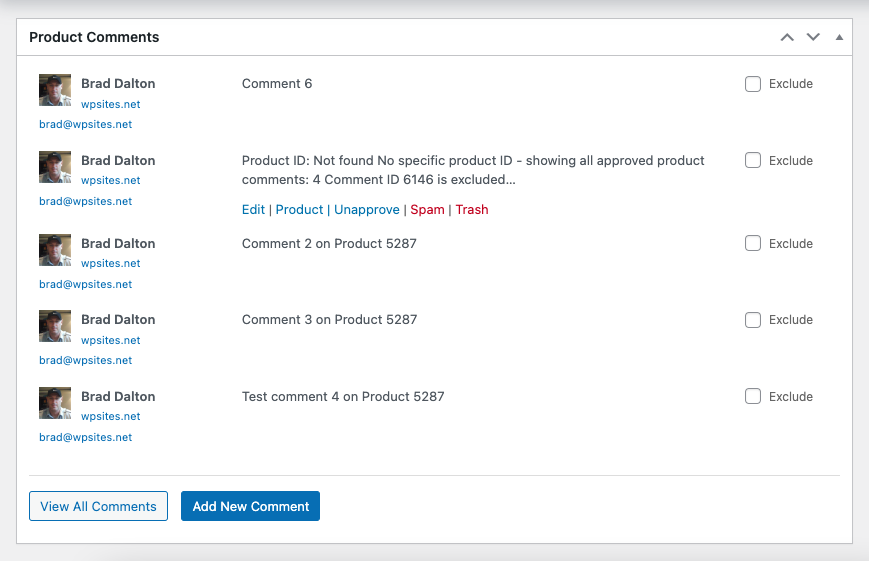Click brad@wpsites.net email for Comment 3
This screenshot has width=869, height=561.
pyautogui.click(x=85, y=360)
